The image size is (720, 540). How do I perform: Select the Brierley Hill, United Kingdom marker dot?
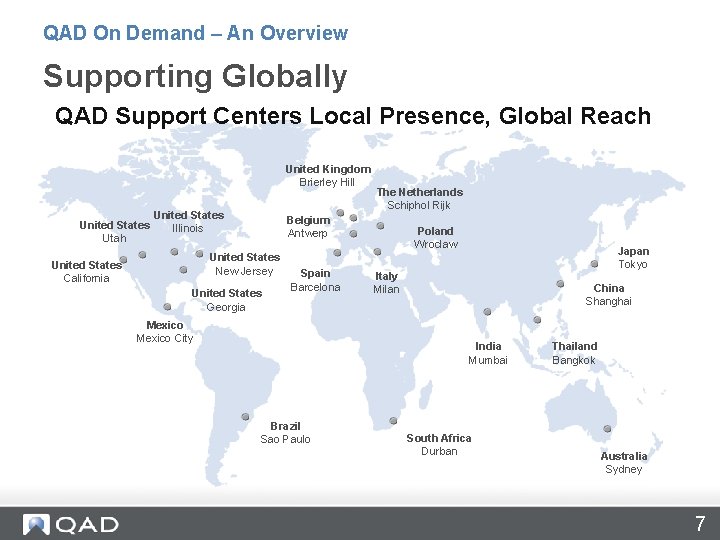pos(340,213)
